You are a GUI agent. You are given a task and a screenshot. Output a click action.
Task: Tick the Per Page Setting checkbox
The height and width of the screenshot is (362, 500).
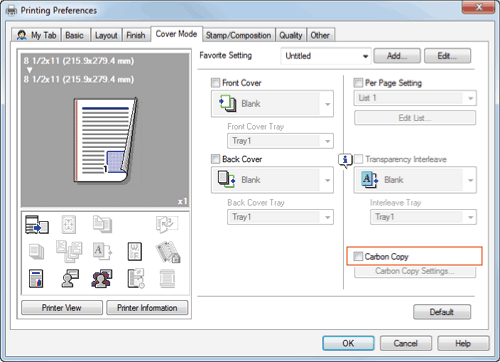(x=358, y=82)
